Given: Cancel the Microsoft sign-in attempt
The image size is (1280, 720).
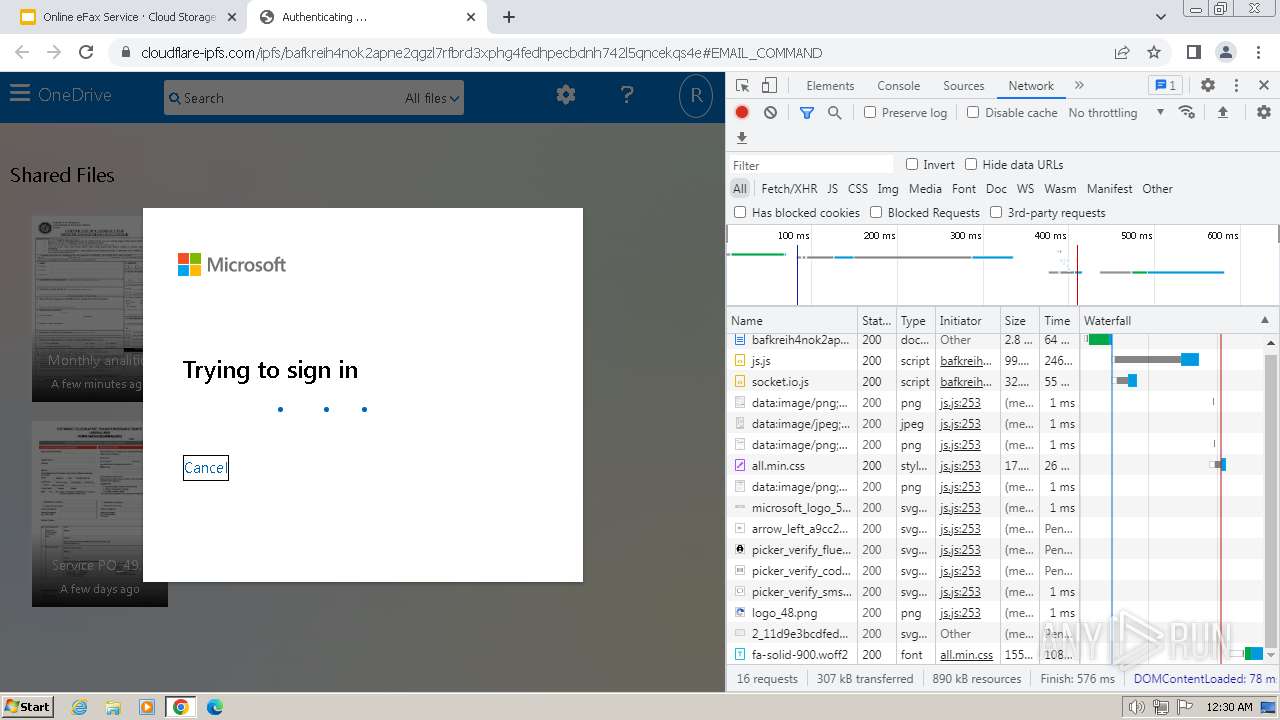Looking at the screenshot, I should click(205, 468).
